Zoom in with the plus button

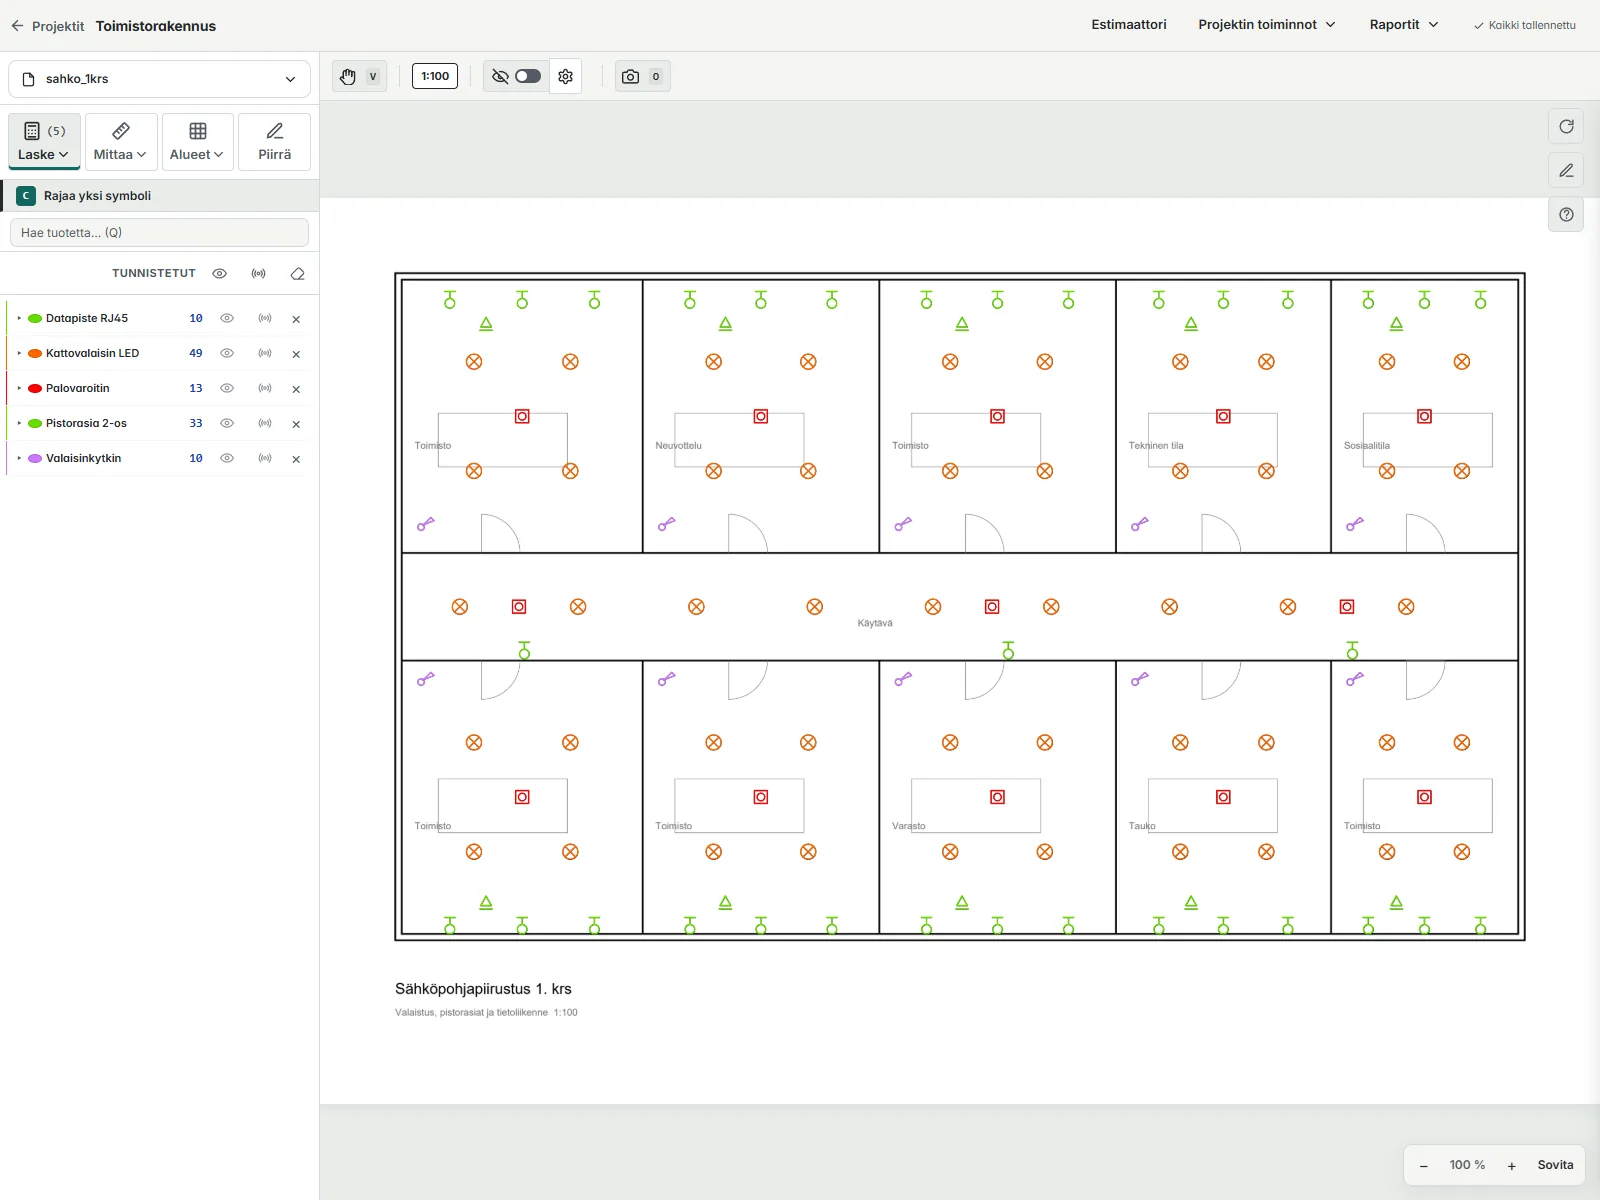pyautogui.click(x=1512, y=1166)
